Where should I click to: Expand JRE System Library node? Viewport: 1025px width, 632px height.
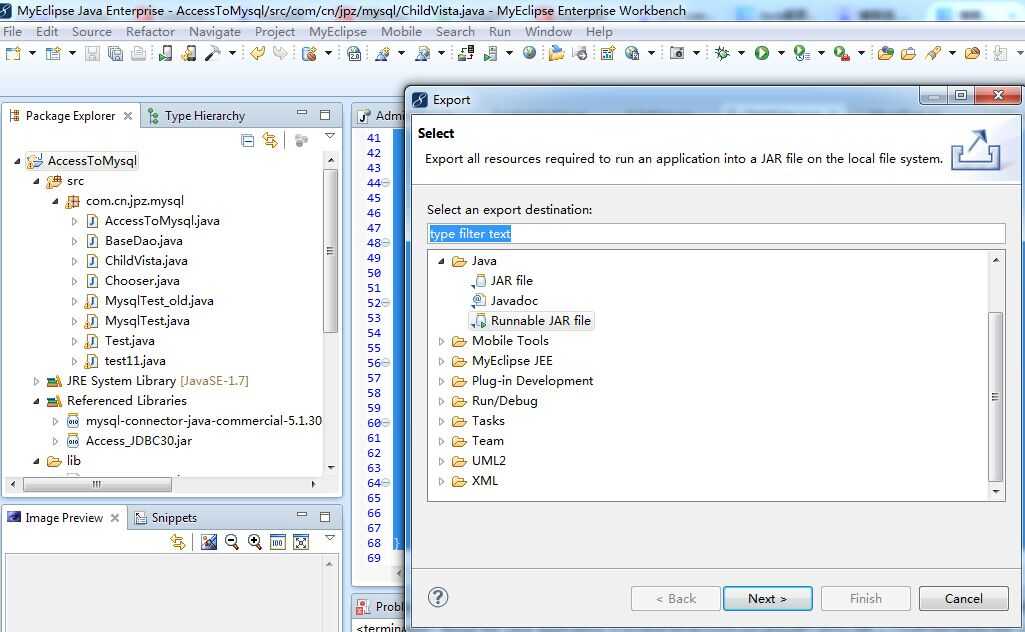pyautogui.click(x=36, y=381)
